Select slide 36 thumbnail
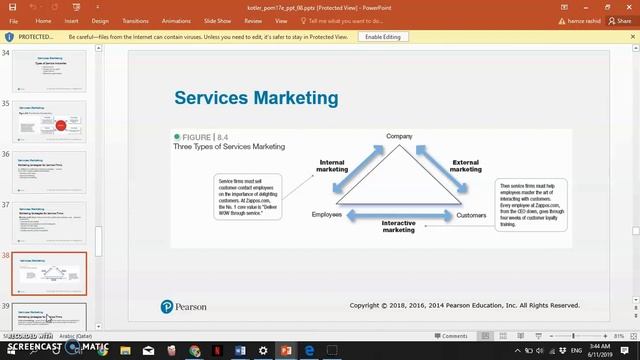Image resolution: width=640 pixels, height=360 pixels. 49,172
